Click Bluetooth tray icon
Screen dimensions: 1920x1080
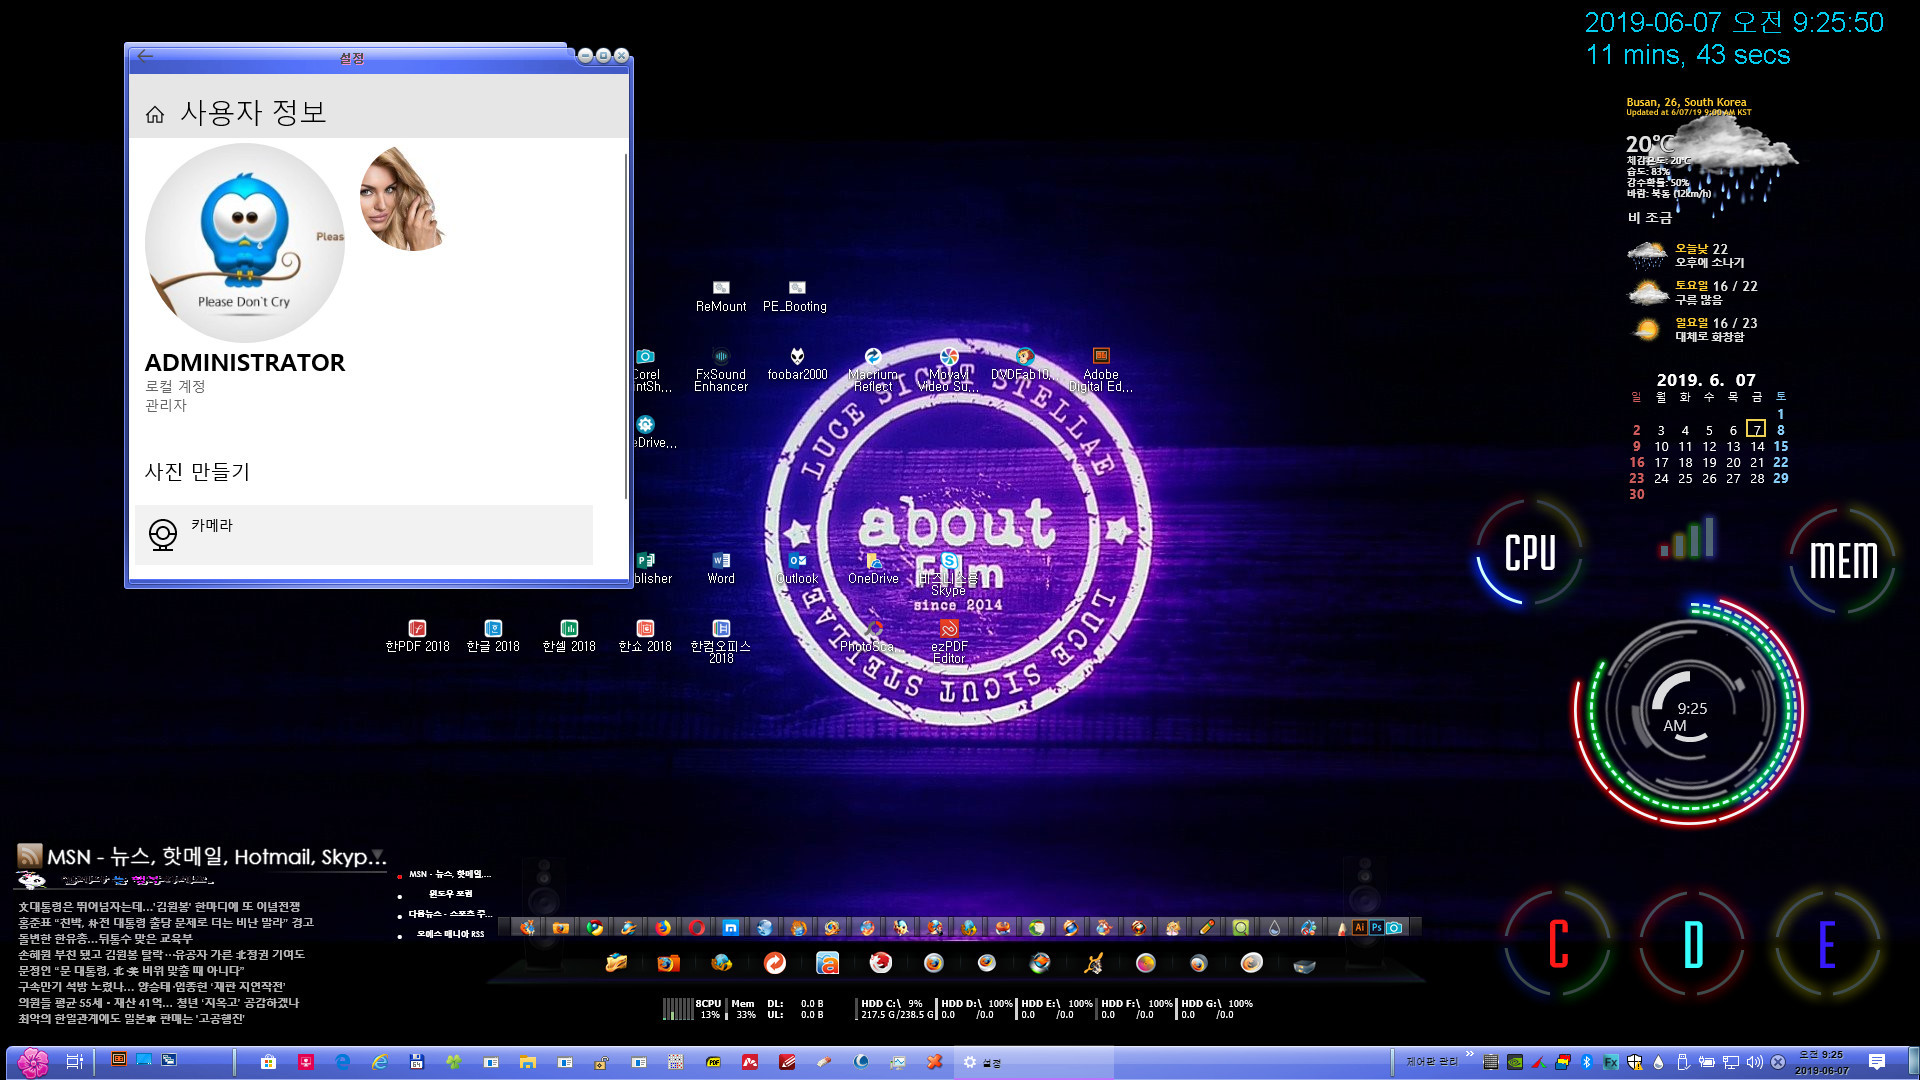click(x=1586, y=1062)
